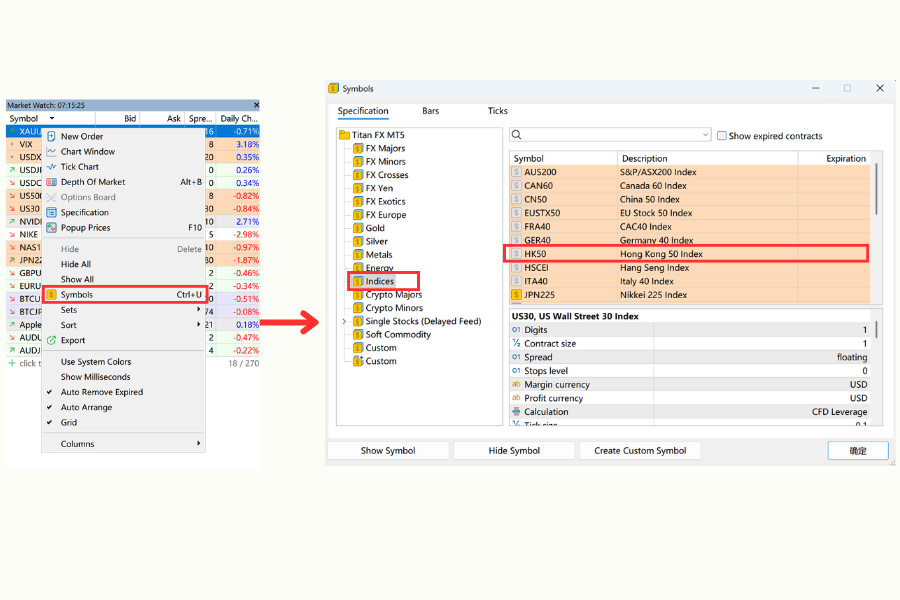Open Popup Prices using its icon

tap(52, 226)
